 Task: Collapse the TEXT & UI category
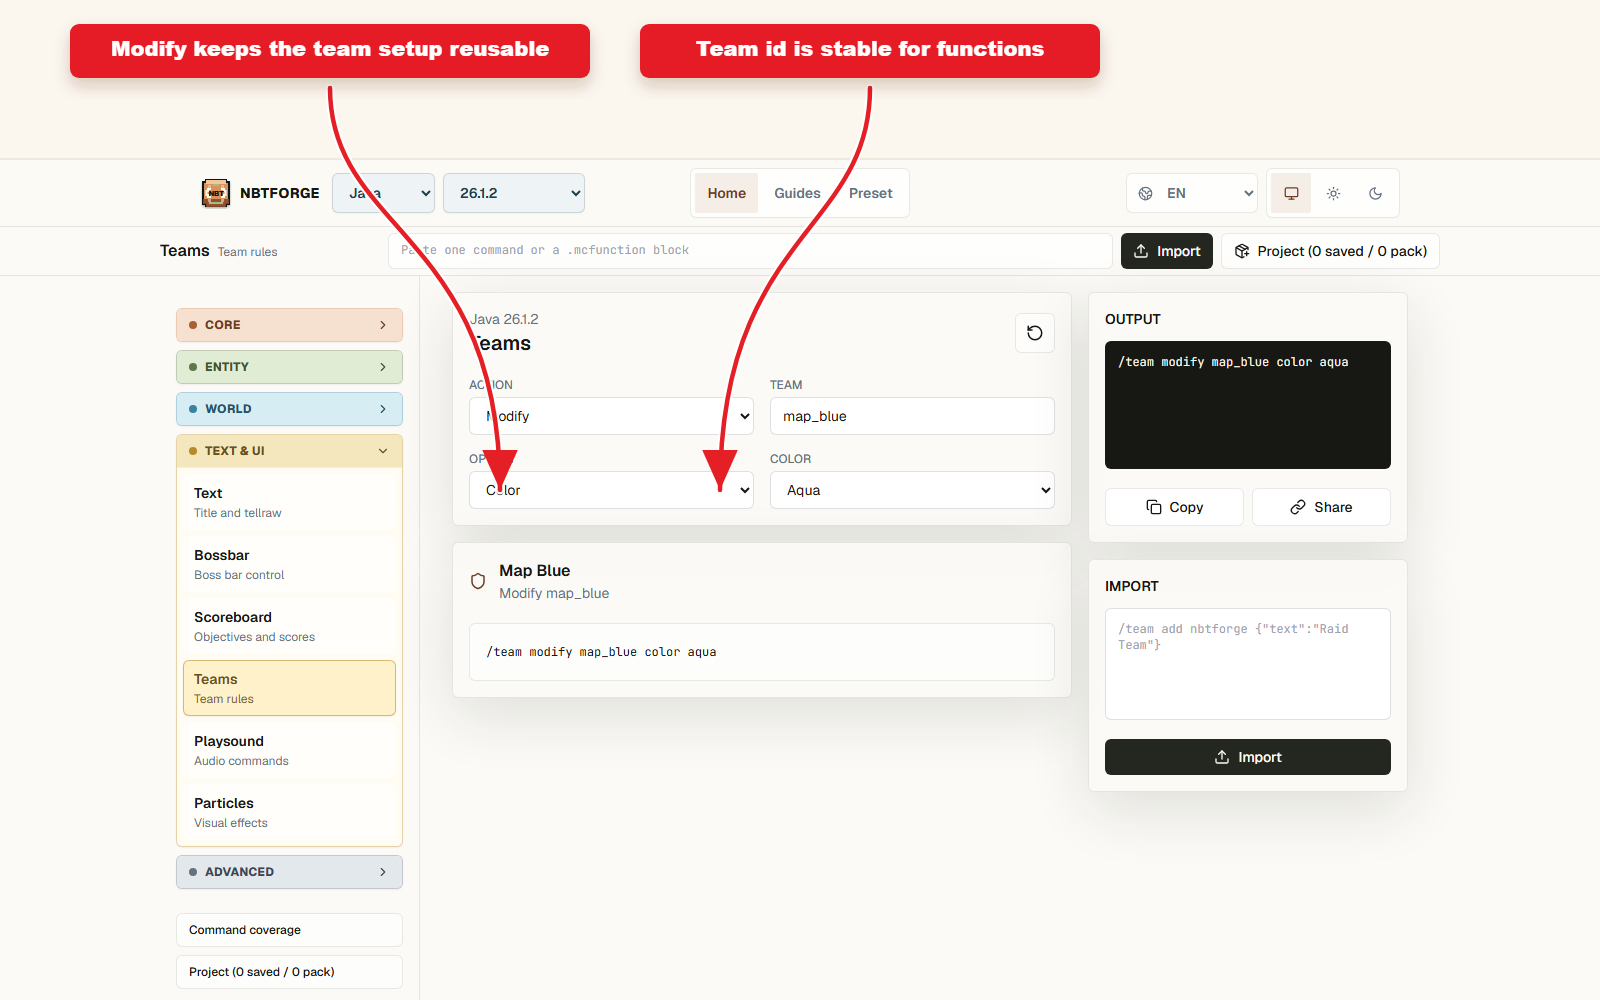(x=289, y=451)
